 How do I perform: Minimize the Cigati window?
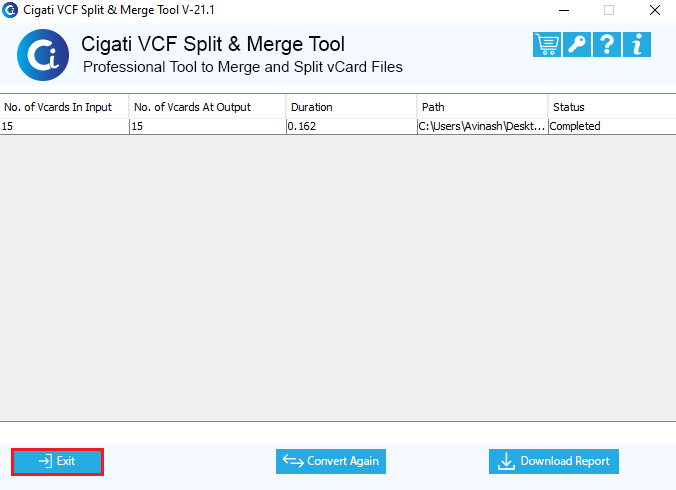[564, 10]
